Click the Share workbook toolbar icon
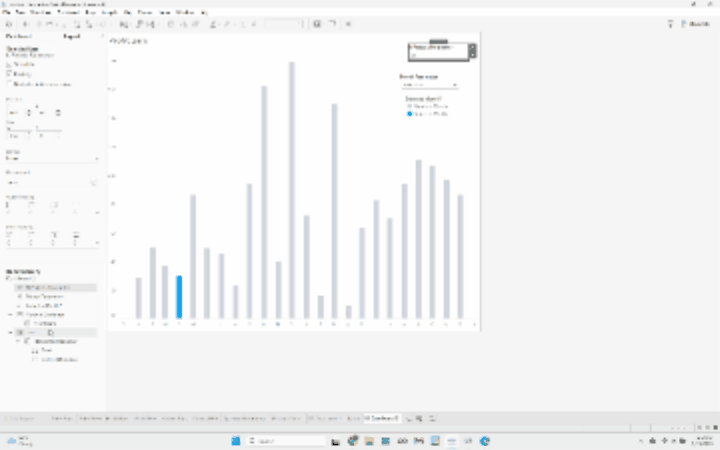Image resolution: width=720 pixels, height=450 pixels. 349,24
